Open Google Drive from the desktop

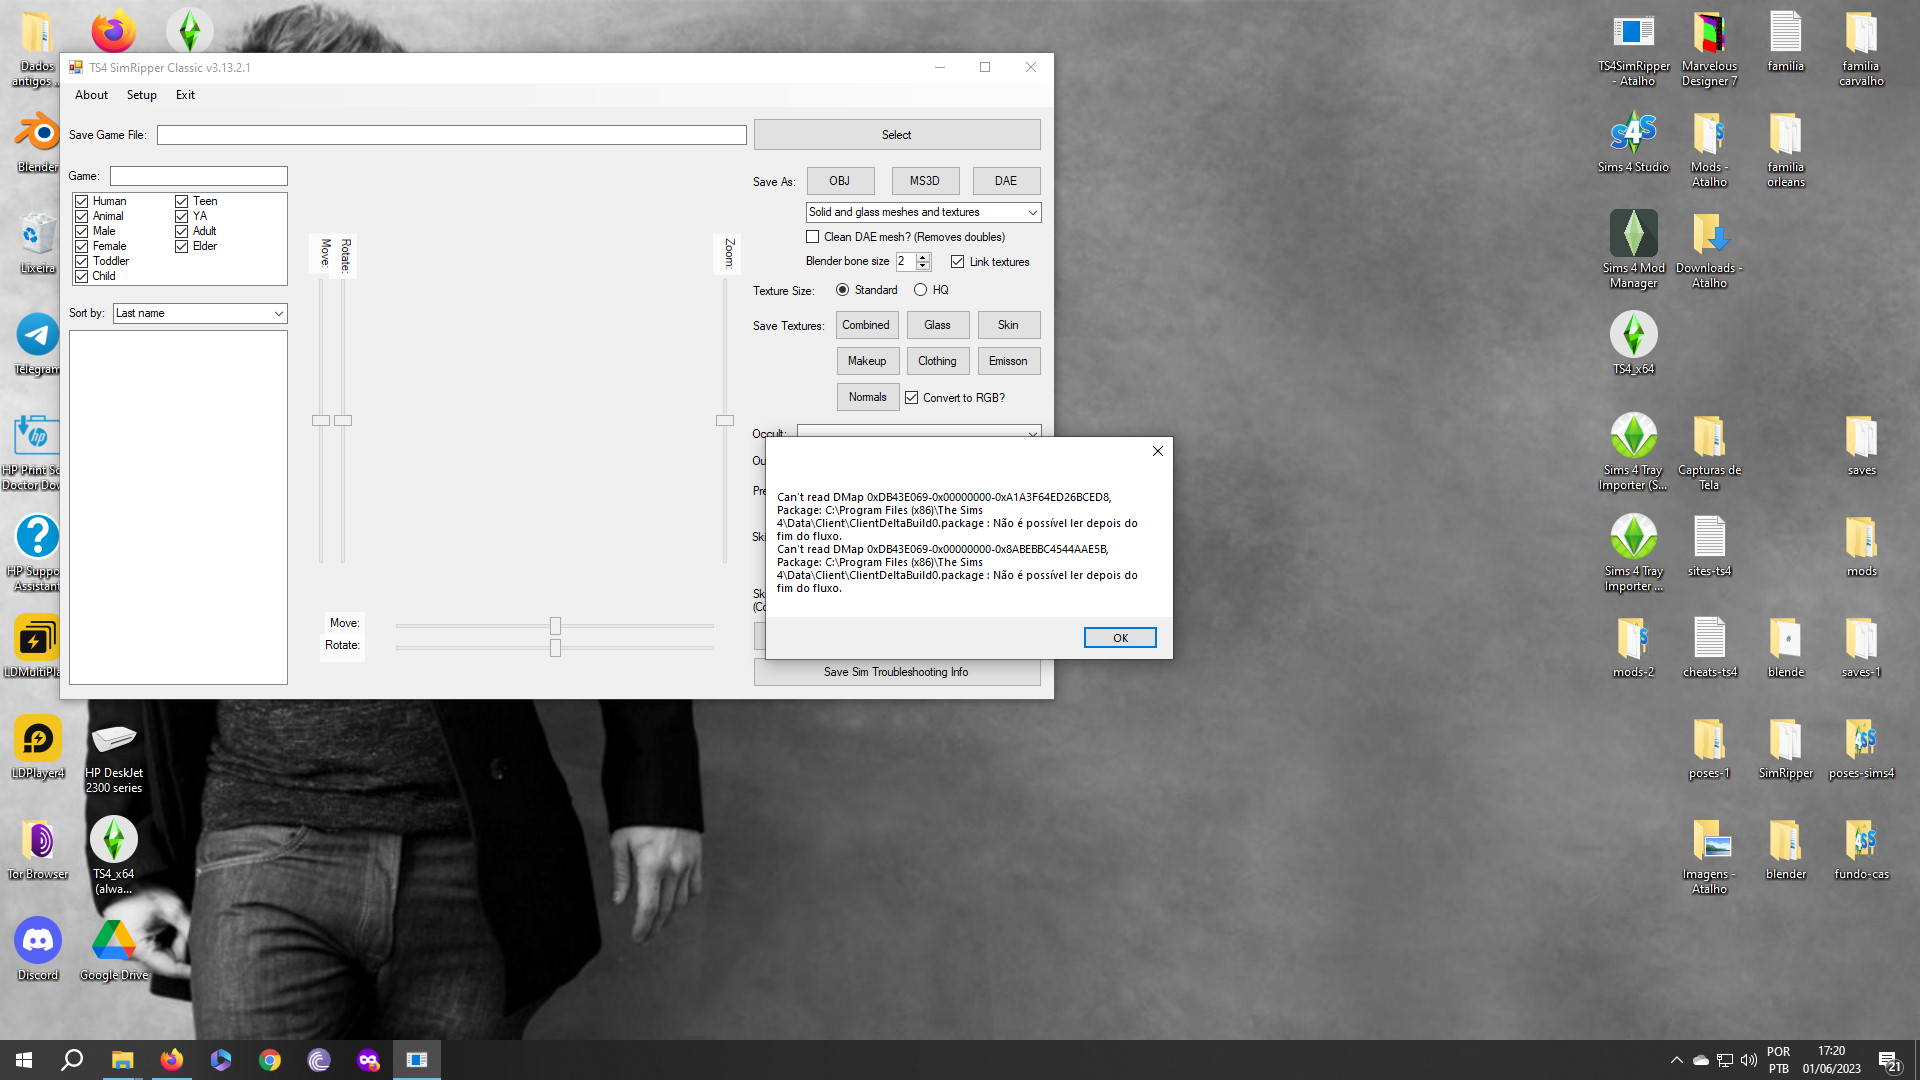pyautogui.click(x=113, y=940)
